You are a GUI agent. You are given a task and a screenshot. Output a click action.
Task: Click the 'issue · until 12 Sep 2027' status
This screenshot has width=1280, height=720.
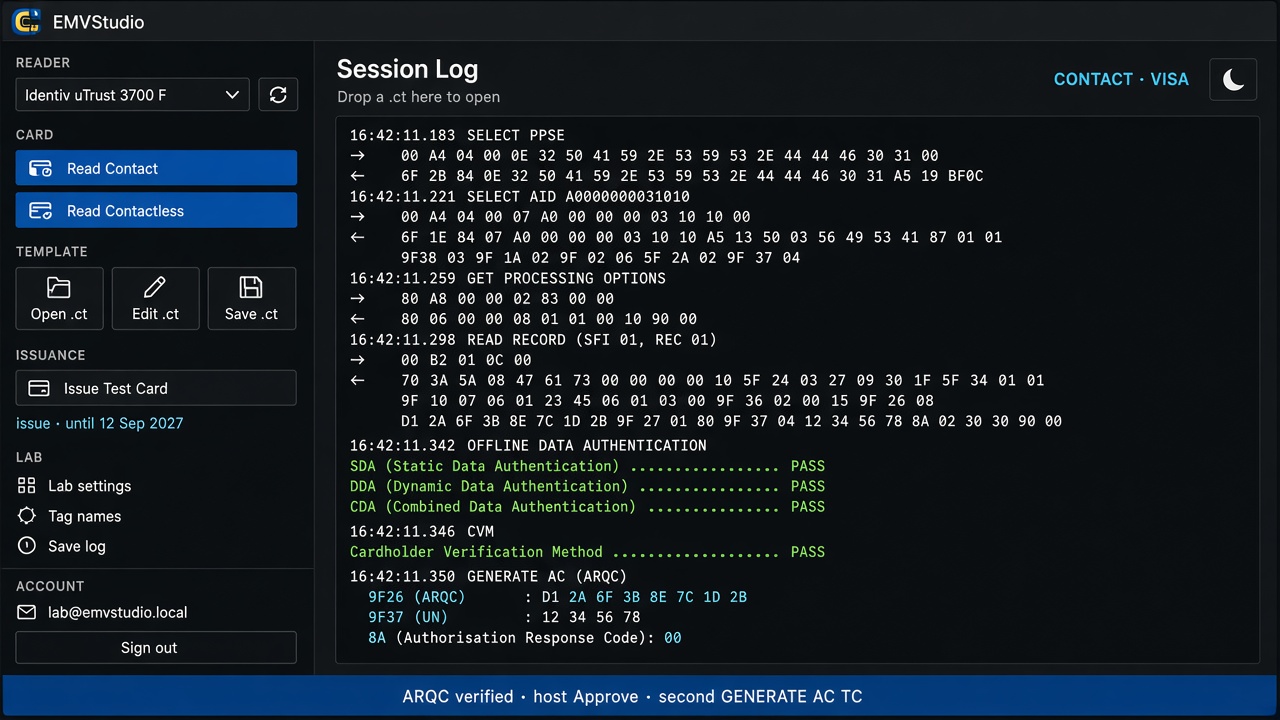point(100,423)
